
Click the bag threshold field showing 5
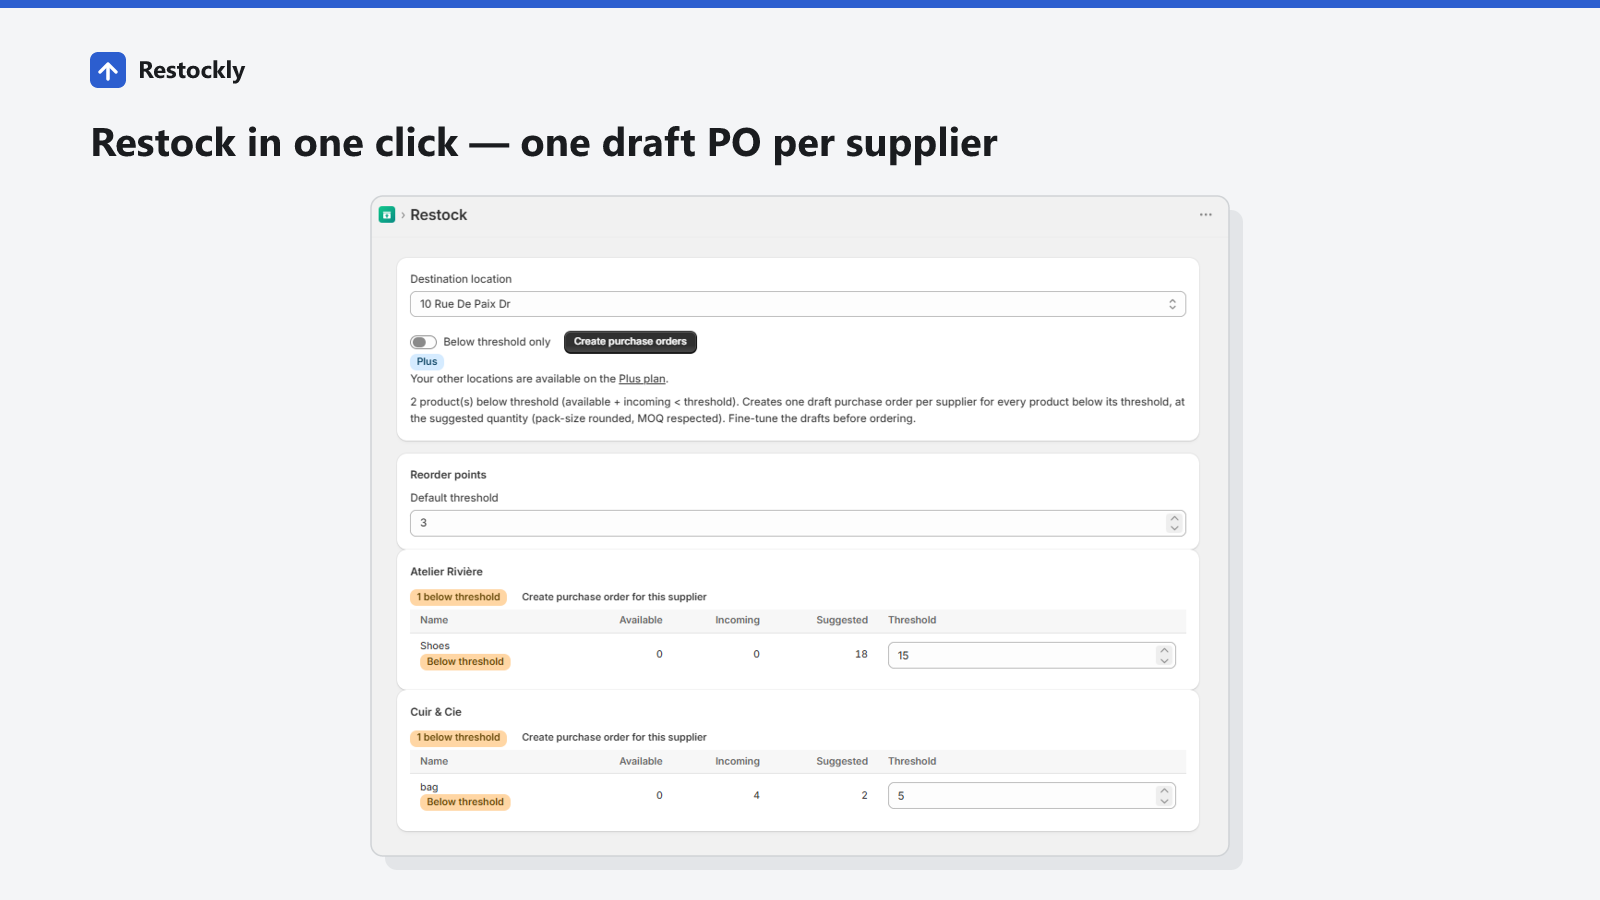[x=1031, y=796]
